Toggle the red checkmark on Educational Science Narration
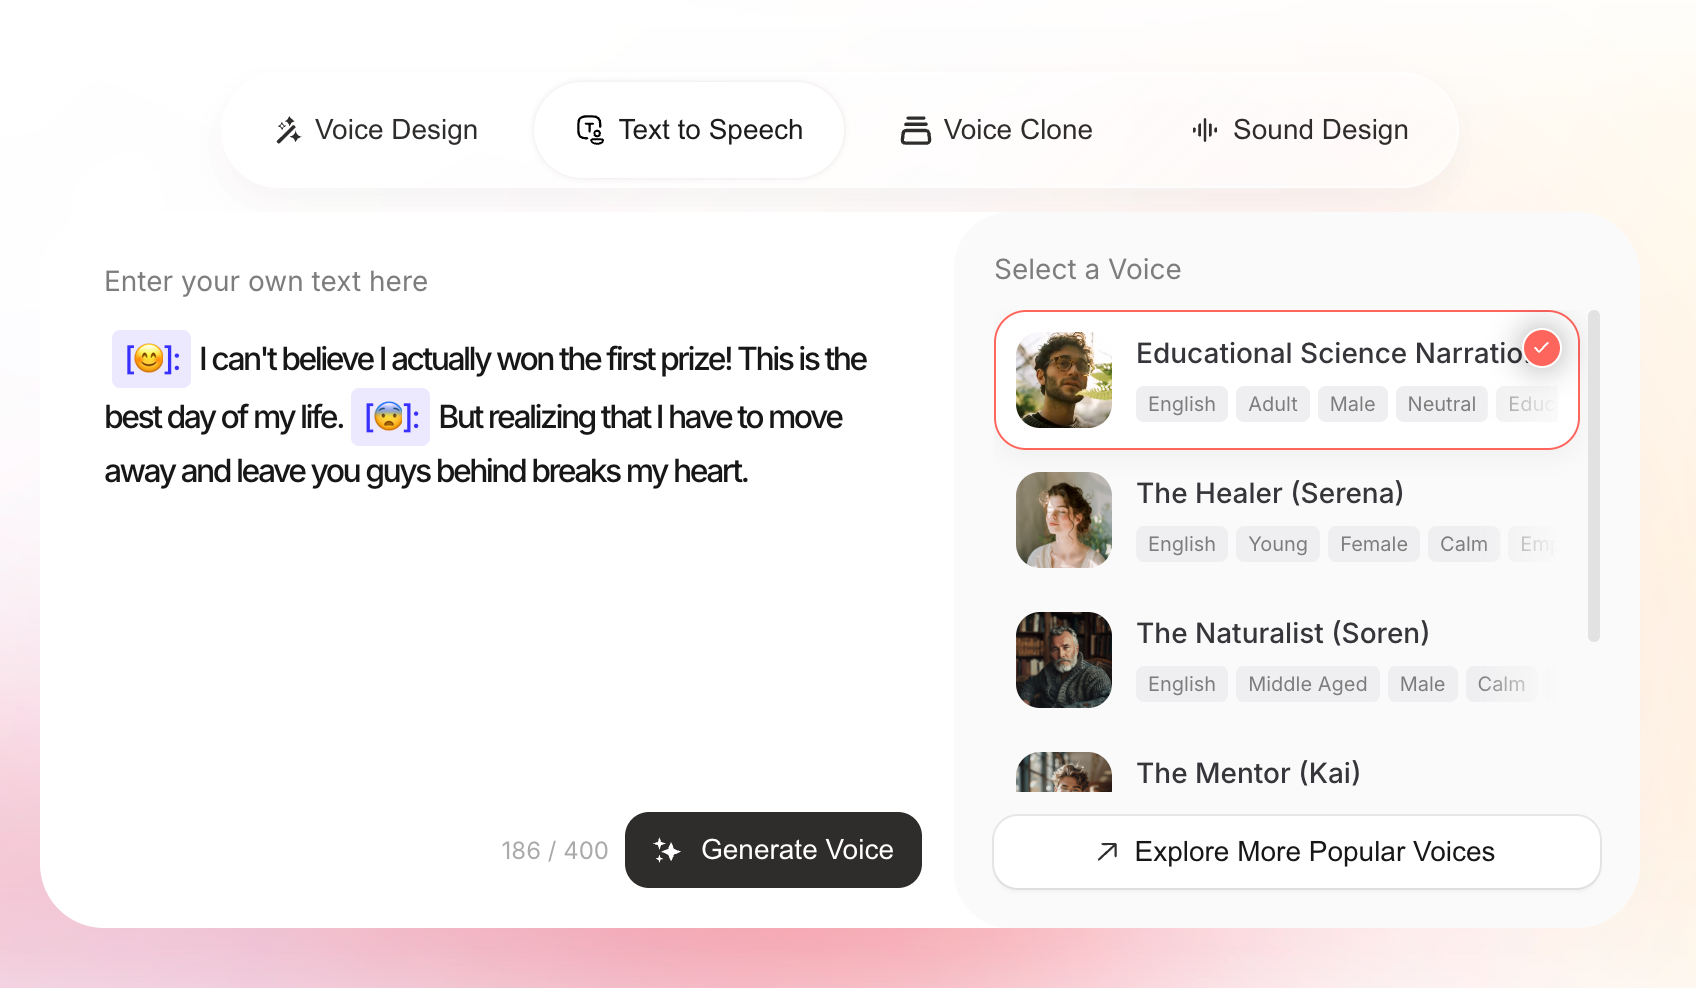 click(x=1541, y=348)
